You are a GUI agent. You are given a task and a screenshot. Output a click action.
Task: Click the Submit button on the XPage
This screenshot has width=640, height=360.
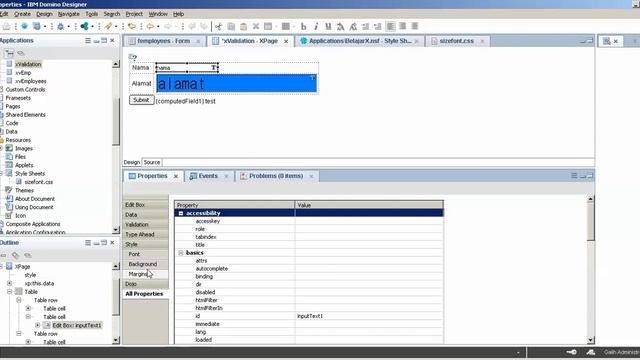click(141, 100)
